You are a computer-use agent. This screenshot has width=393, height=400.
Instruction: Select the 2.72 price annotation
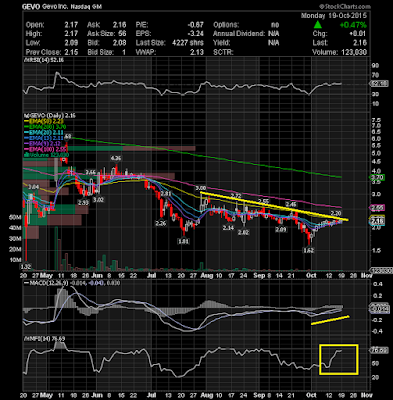pyautogui.click(x=236, y=196)
